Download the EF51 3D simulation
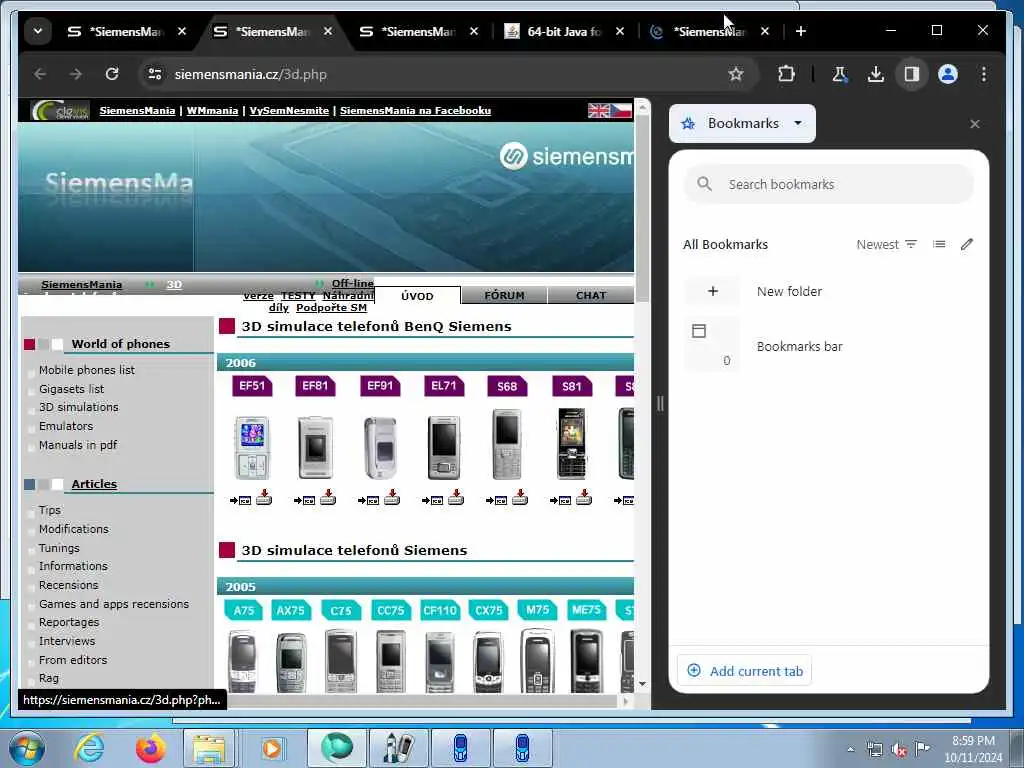Image resolution: width=1024 pixels, height=768 pixels. coord(264,498)
